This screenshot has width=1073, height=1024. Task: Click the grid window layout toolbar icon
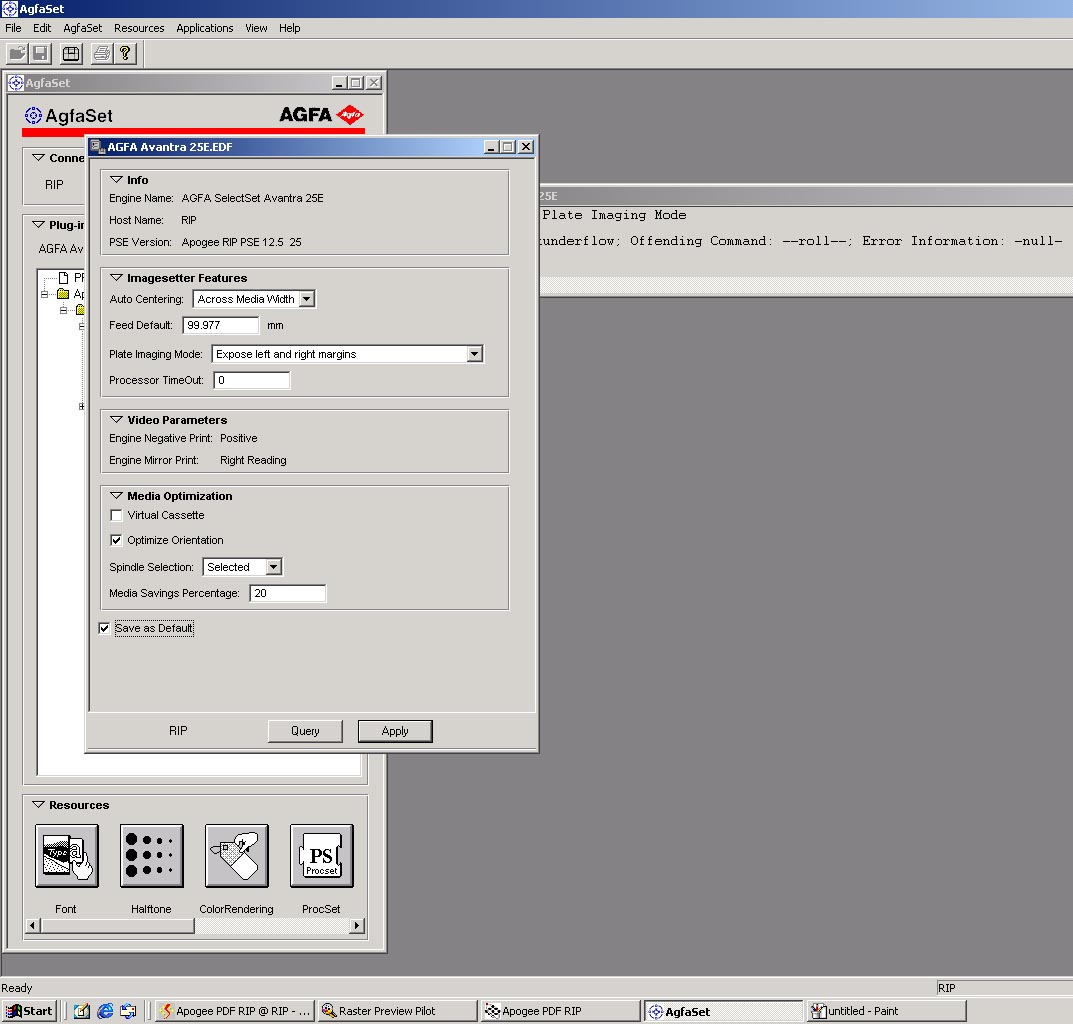point(71,53)
